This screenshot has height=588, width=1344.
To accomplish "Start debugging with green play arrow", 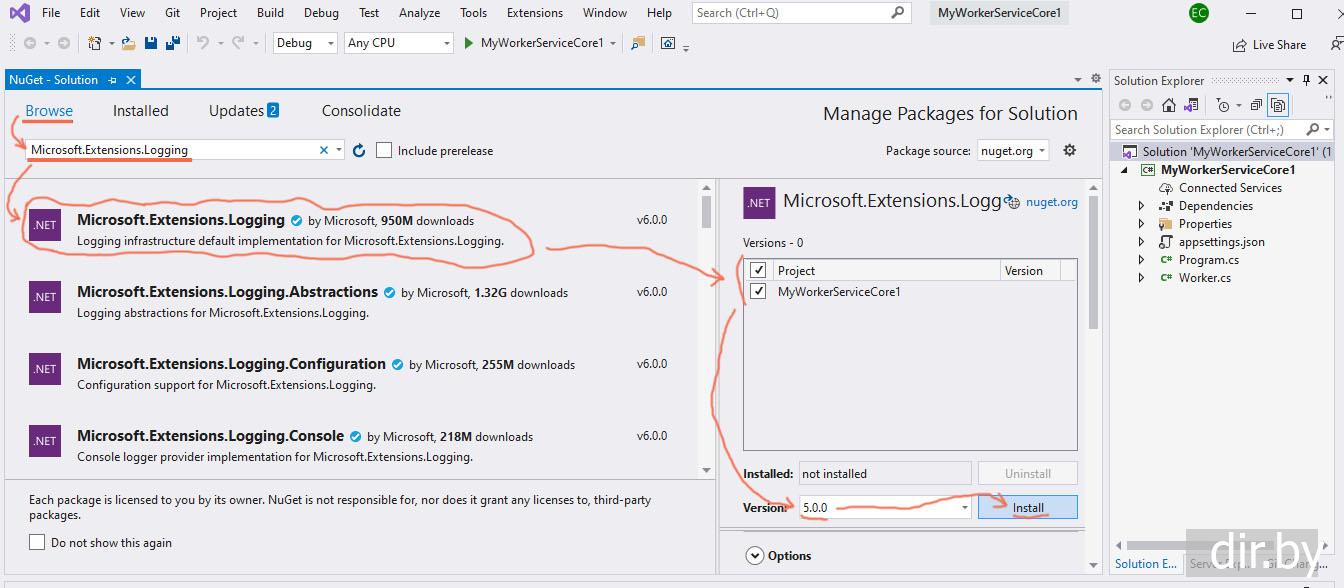I will 468,43.
